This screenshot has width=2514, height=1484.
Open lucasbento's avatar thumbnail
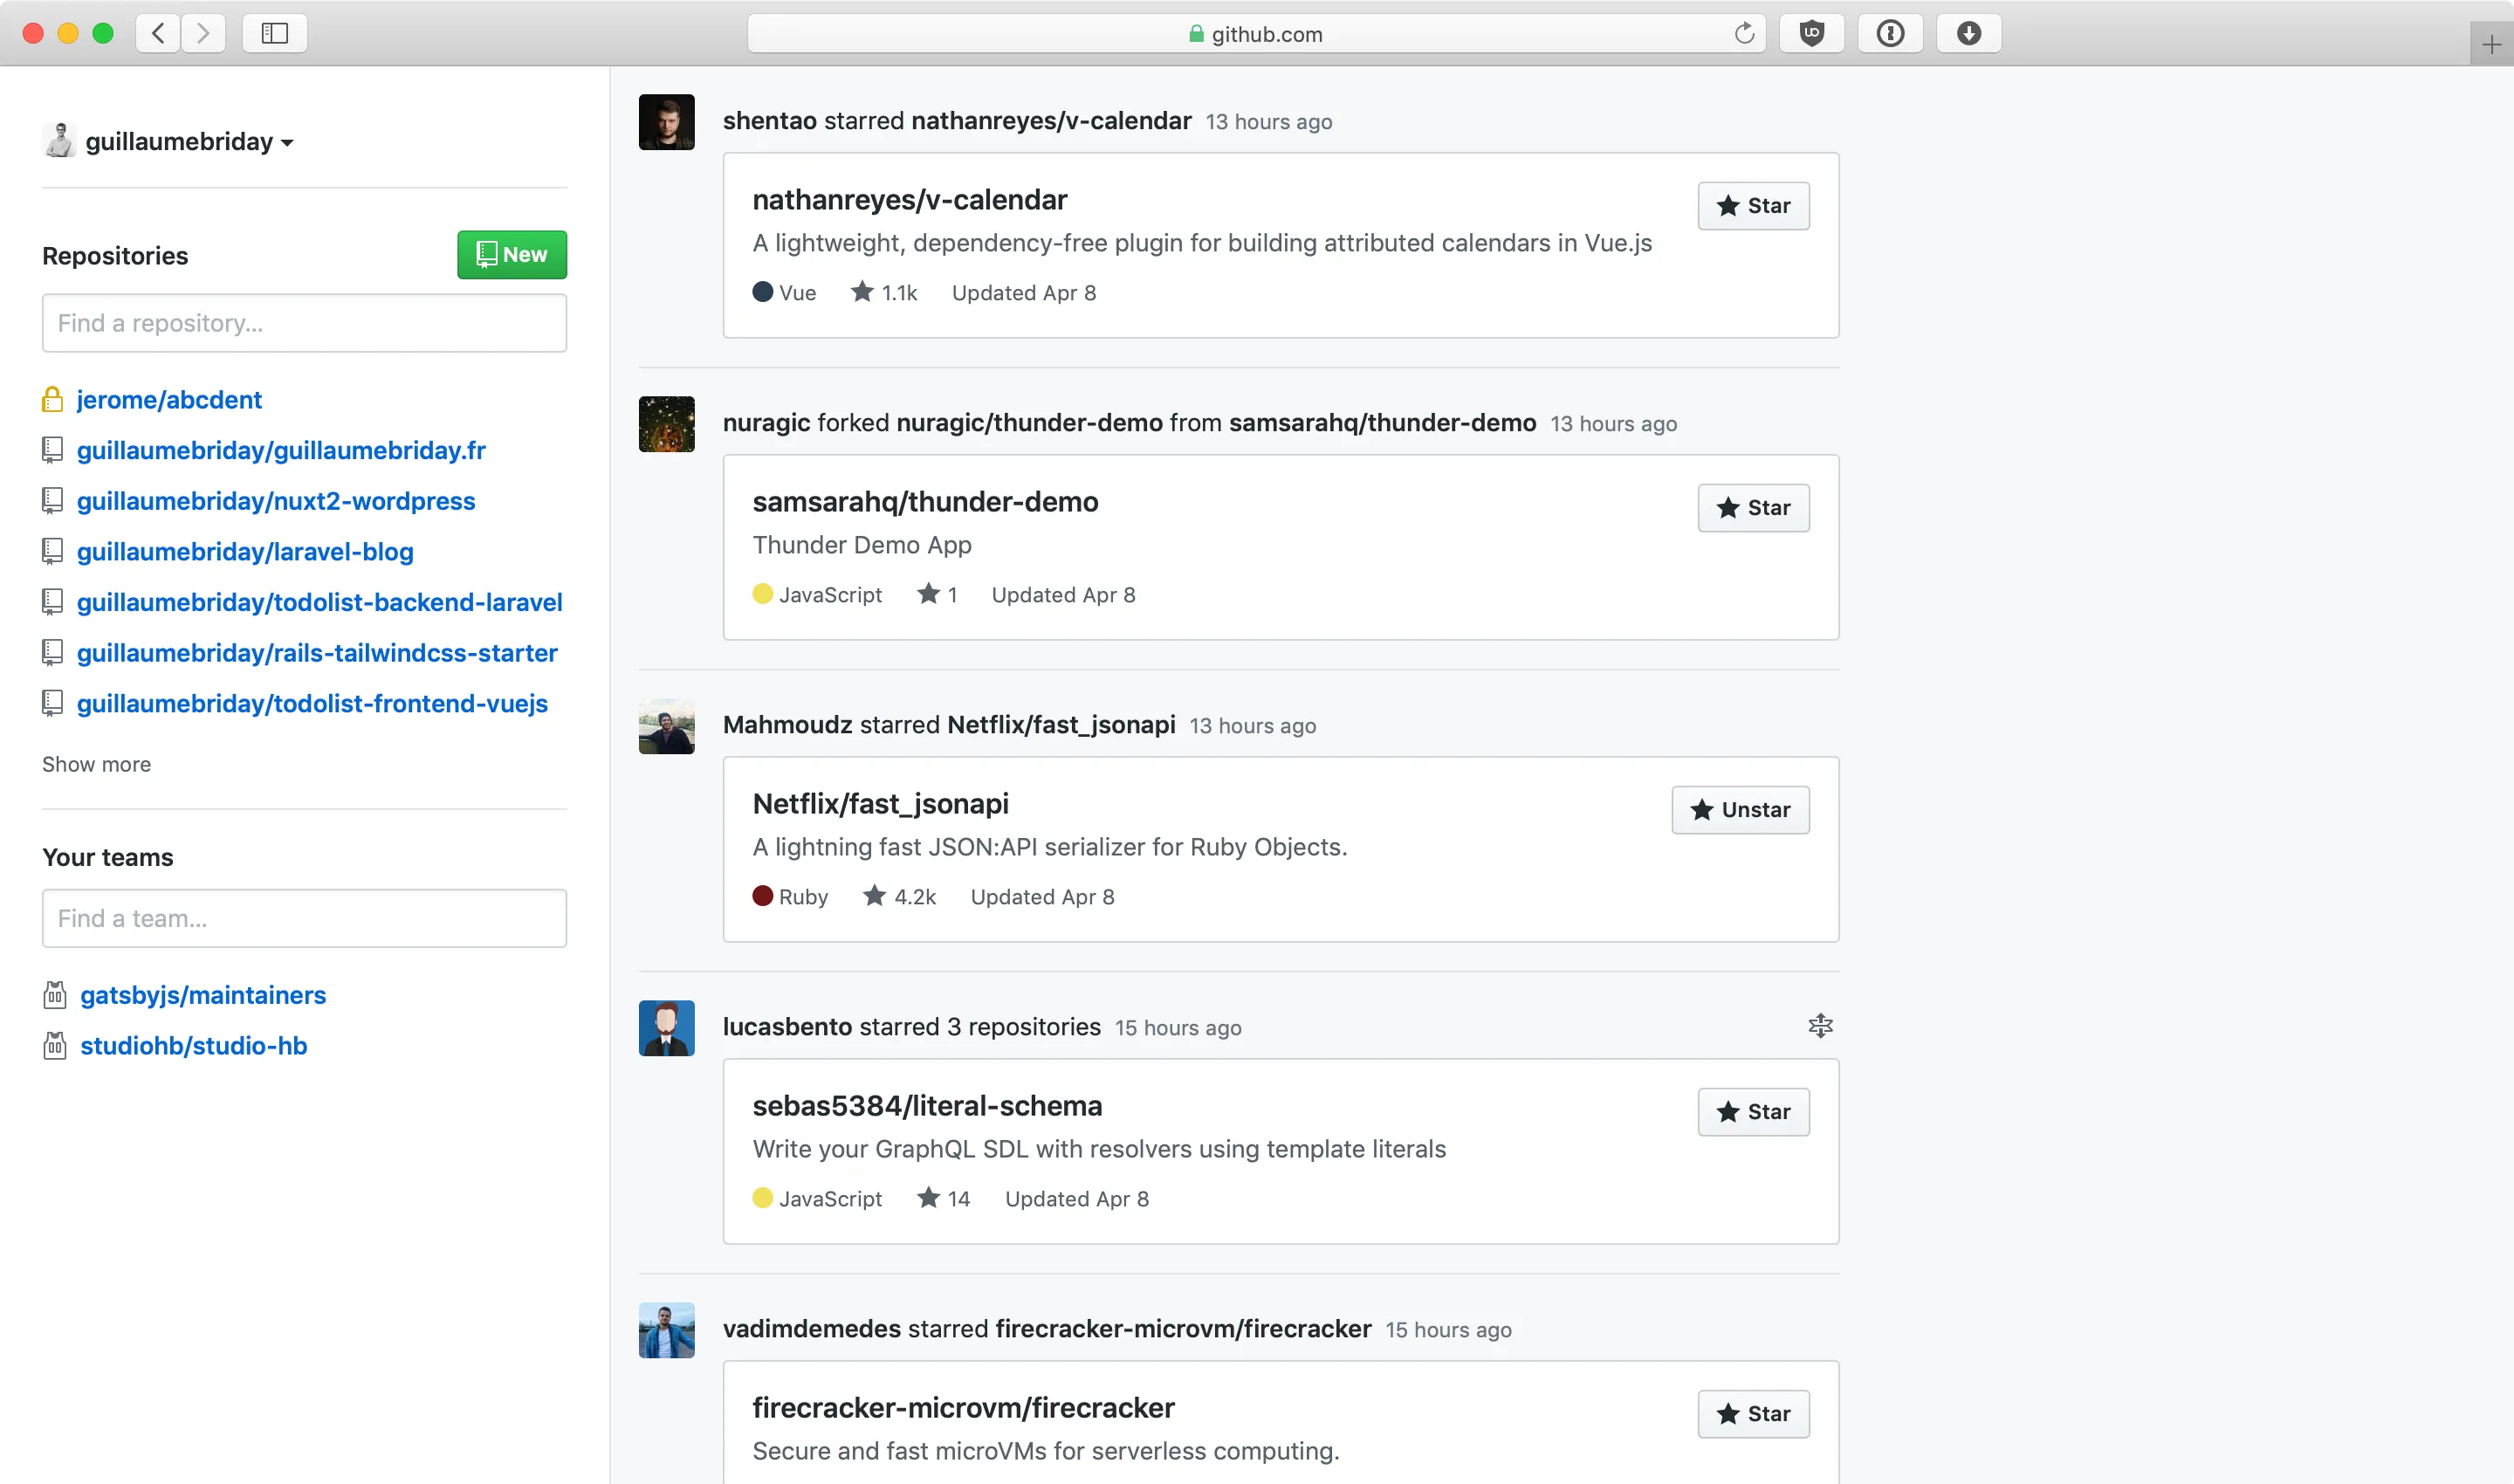tap(667, 1028)
